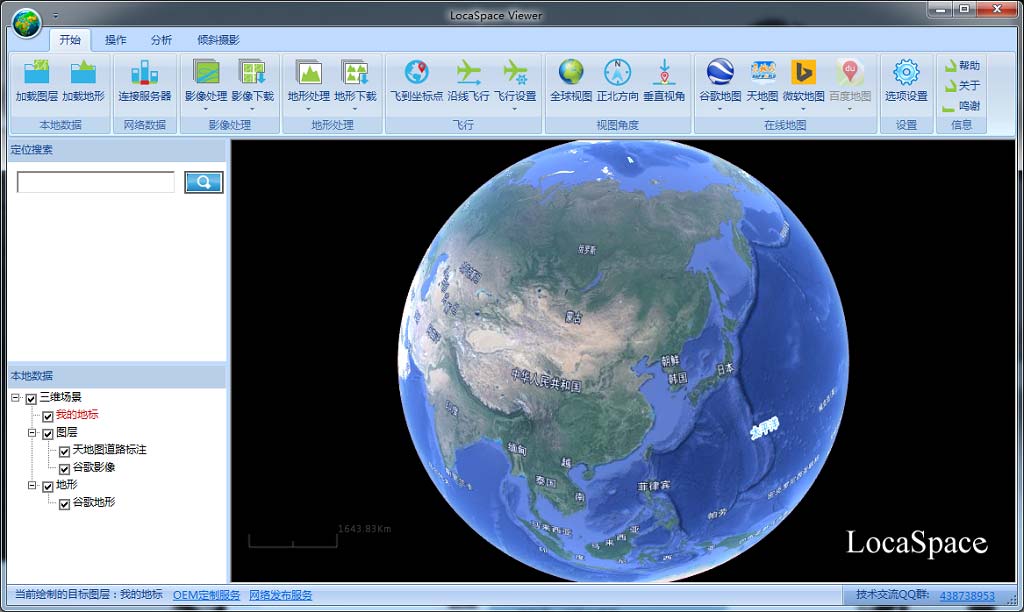Click the 本地数据 panel header
The height and width of the screenshot is (612, 1024).
117,376
